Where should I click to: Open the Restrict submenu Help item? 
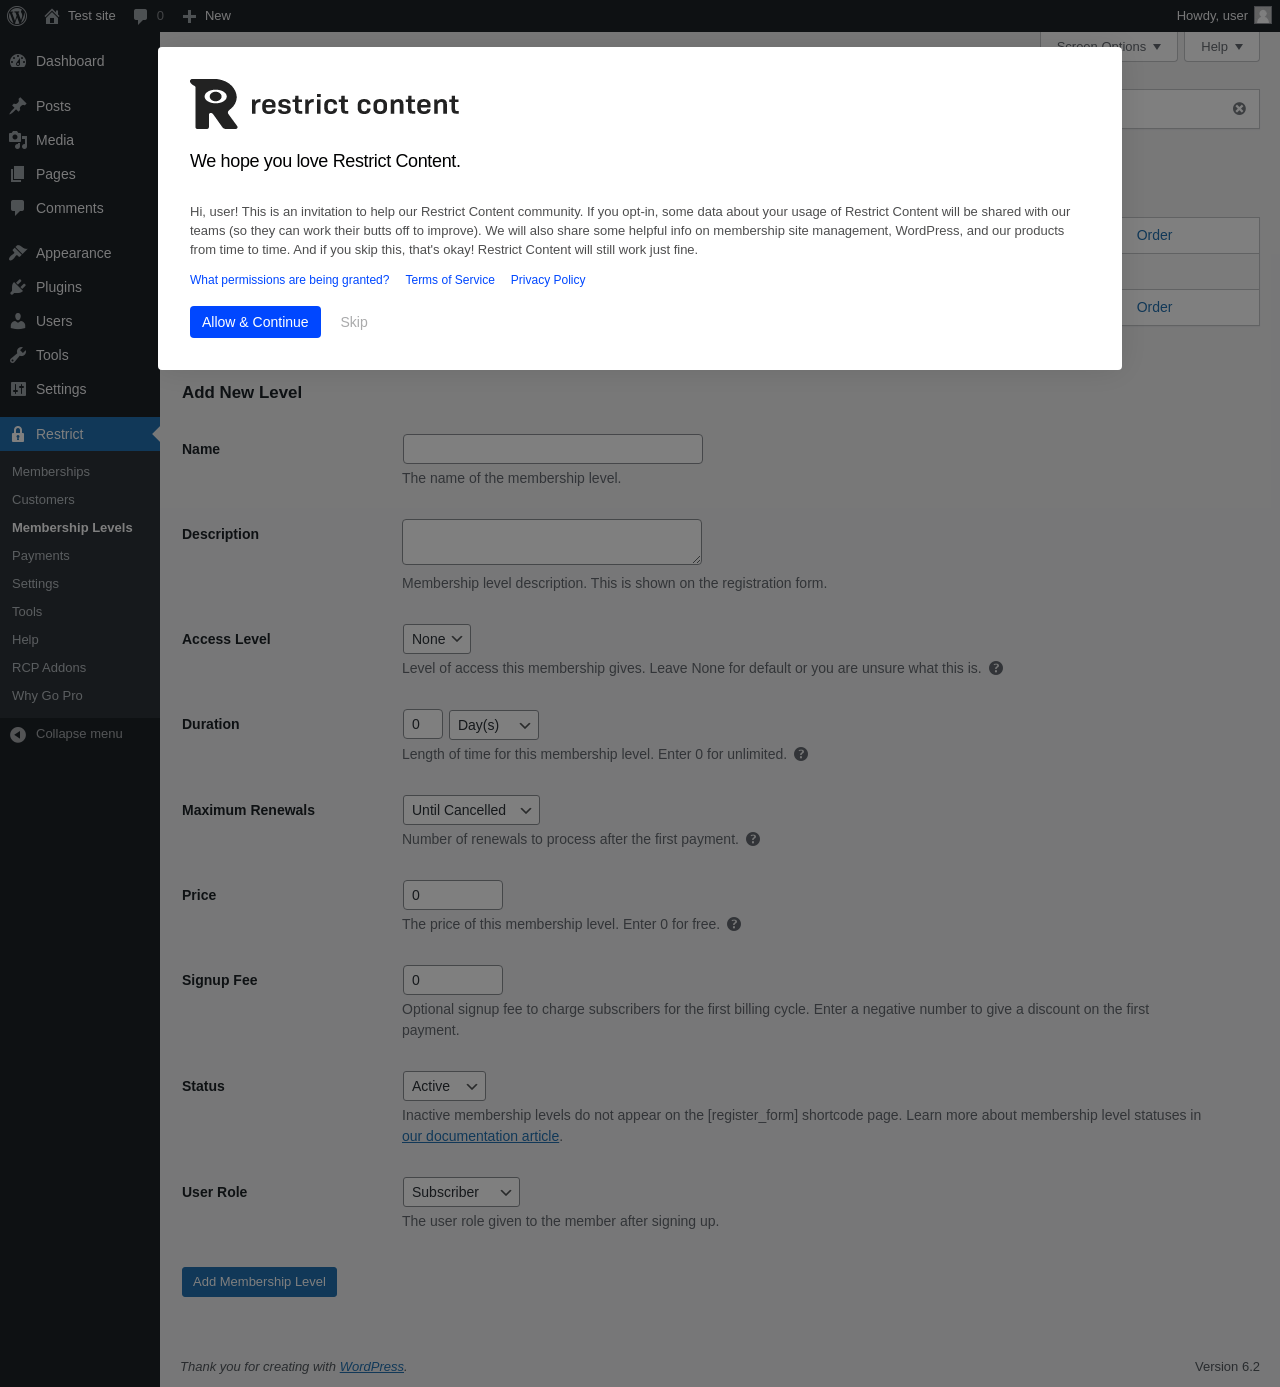[x=25, y=640]
